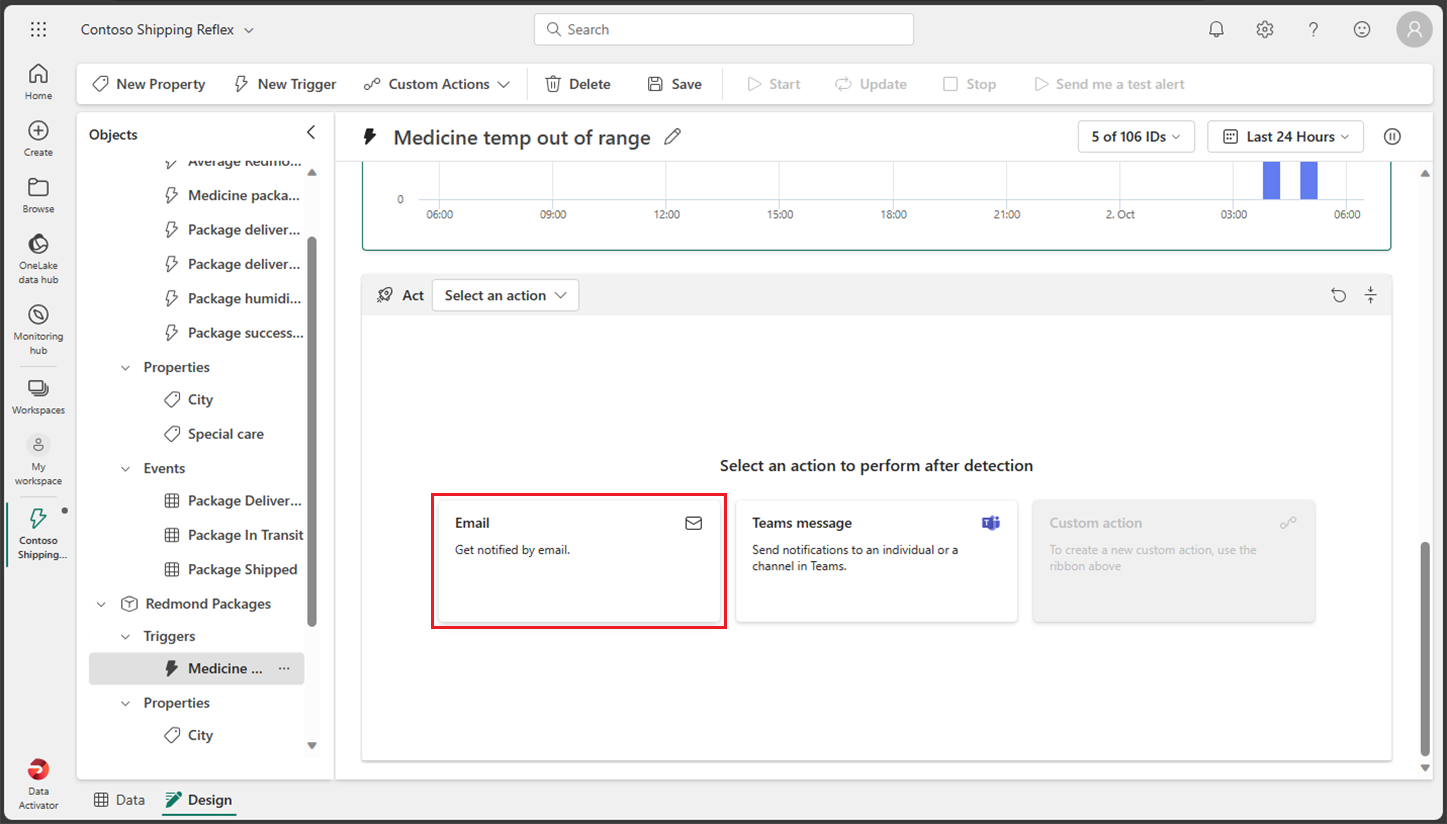Image resolution: width=1447 pixels, height=824 pixels.
Task: Open Select an action dropdown
Action: (505, 295)
